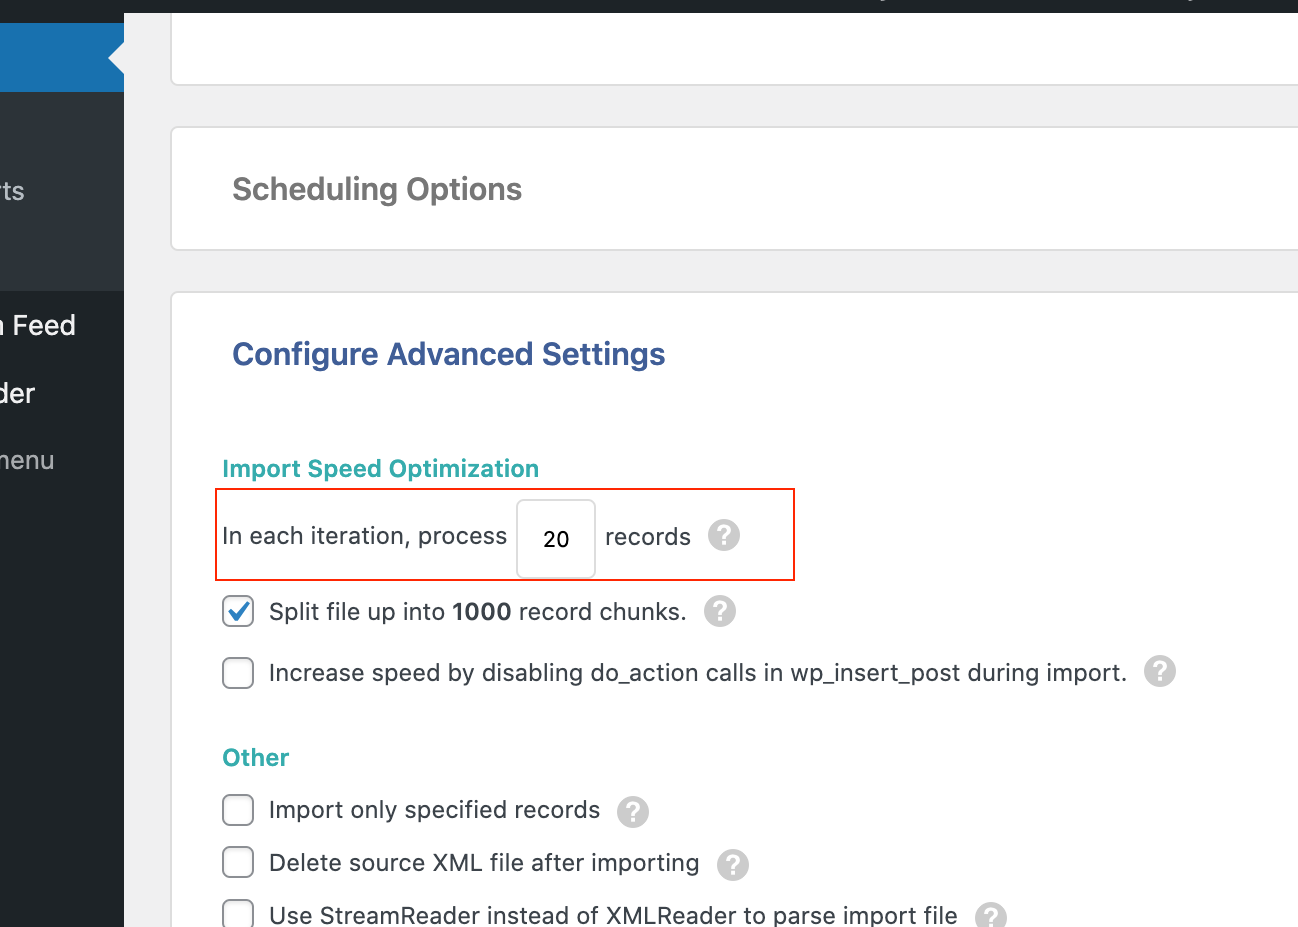Open the Feed item in the sidebar

click(38, 324)
